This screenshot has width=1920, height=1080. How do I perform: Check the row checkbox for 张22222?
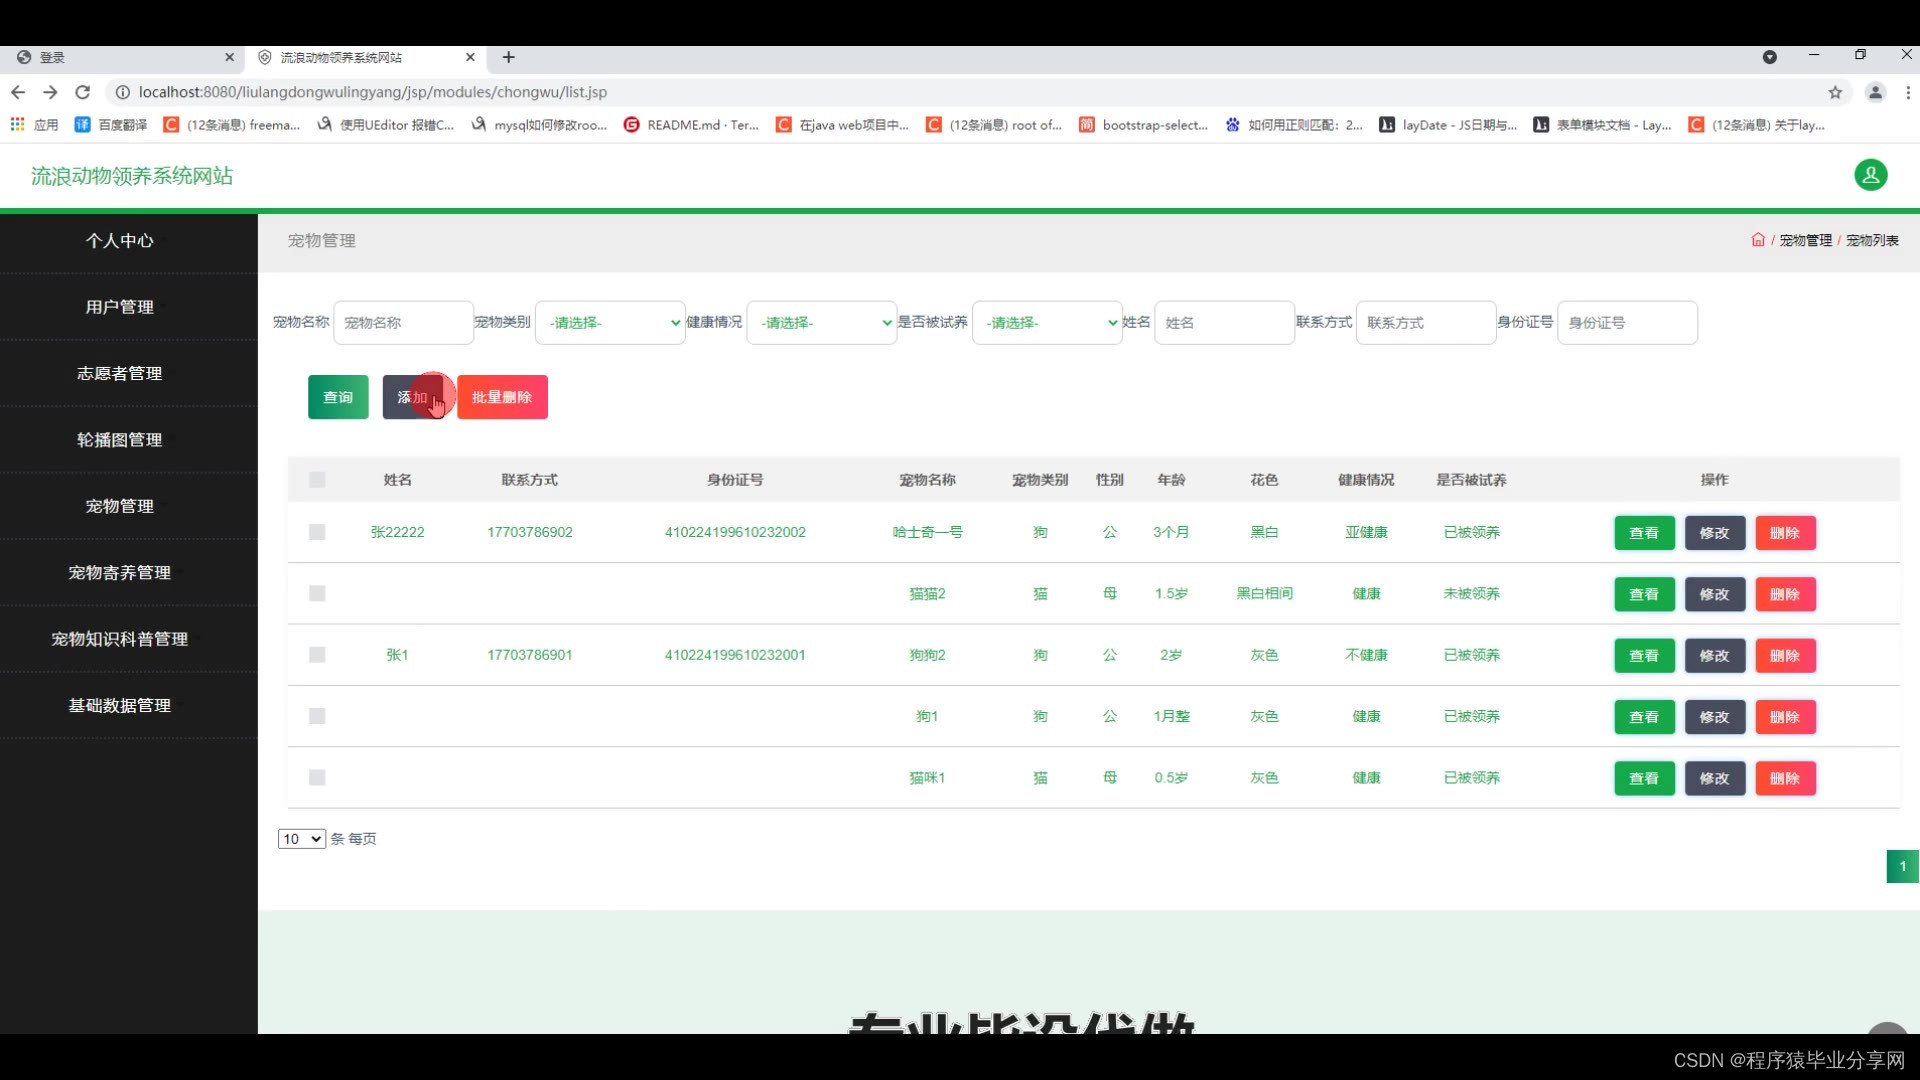coord(317,532)
